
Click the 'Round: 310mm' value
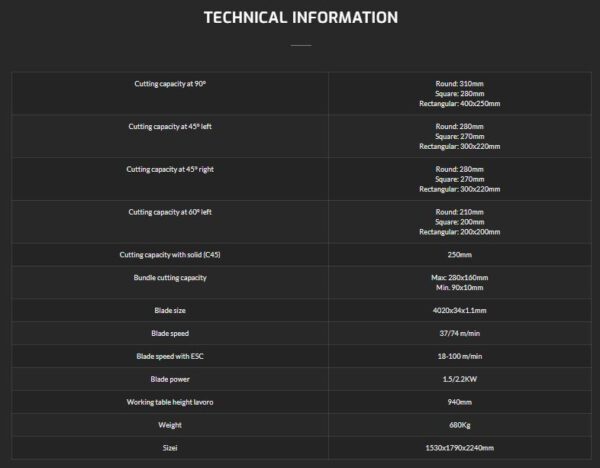click(459, 83)
